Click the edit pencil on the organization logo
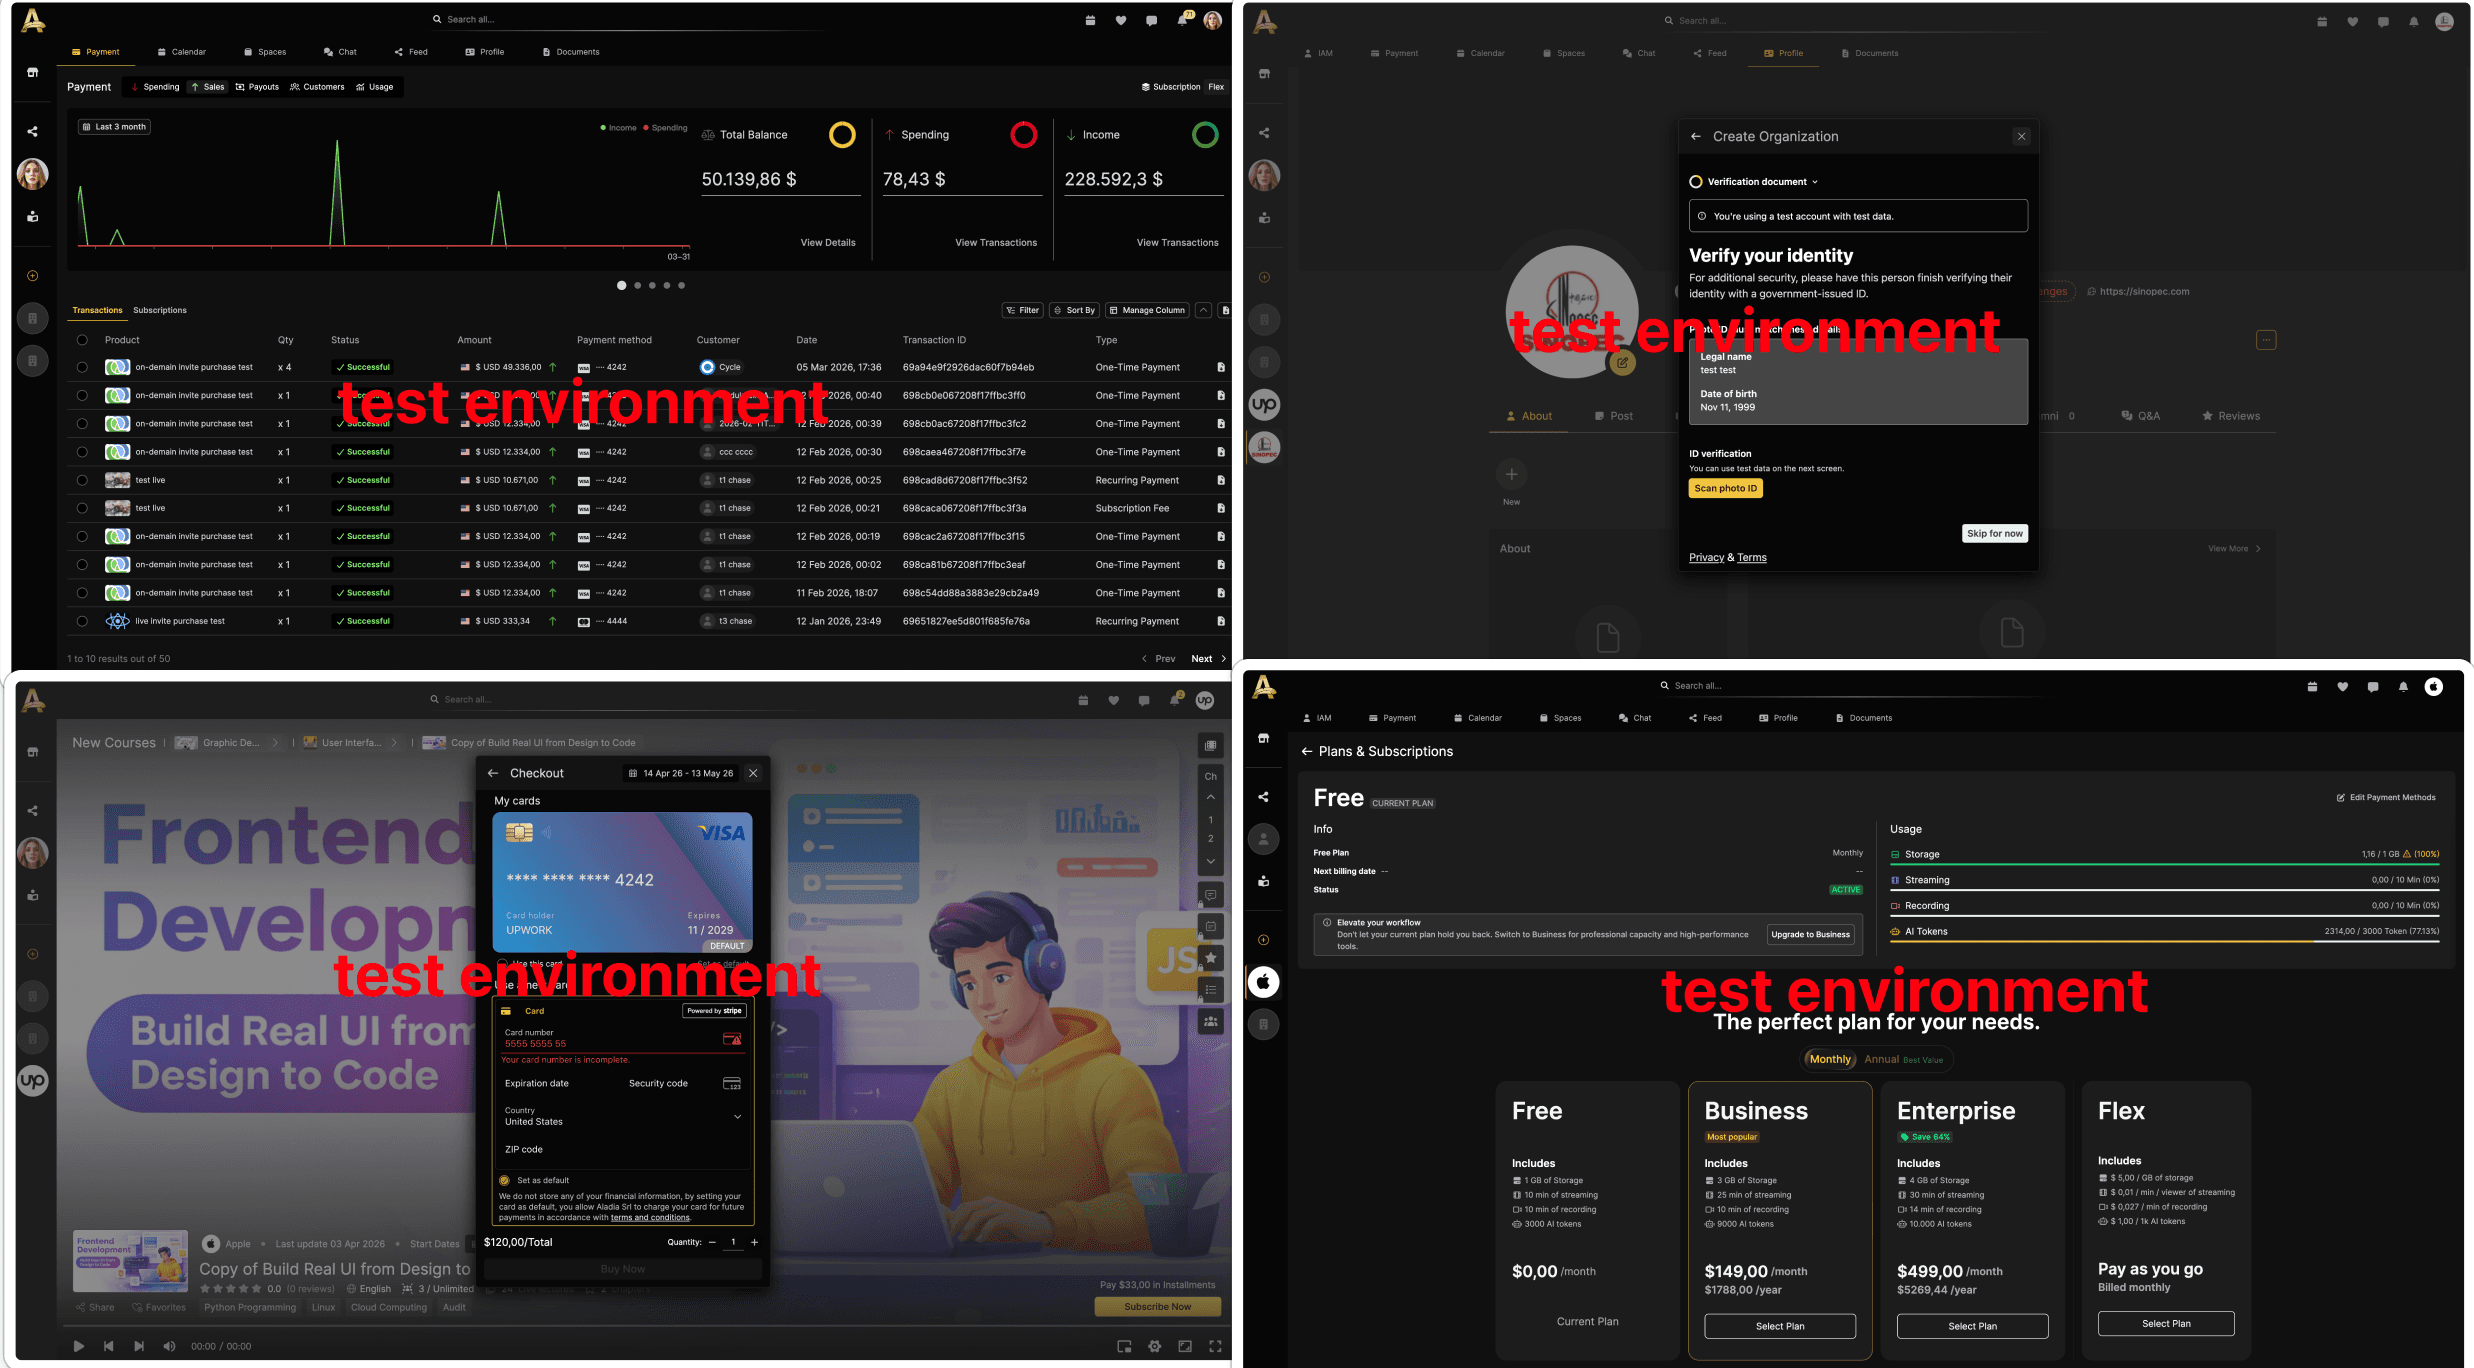 pyautogui.click(x=1622, y=362)
